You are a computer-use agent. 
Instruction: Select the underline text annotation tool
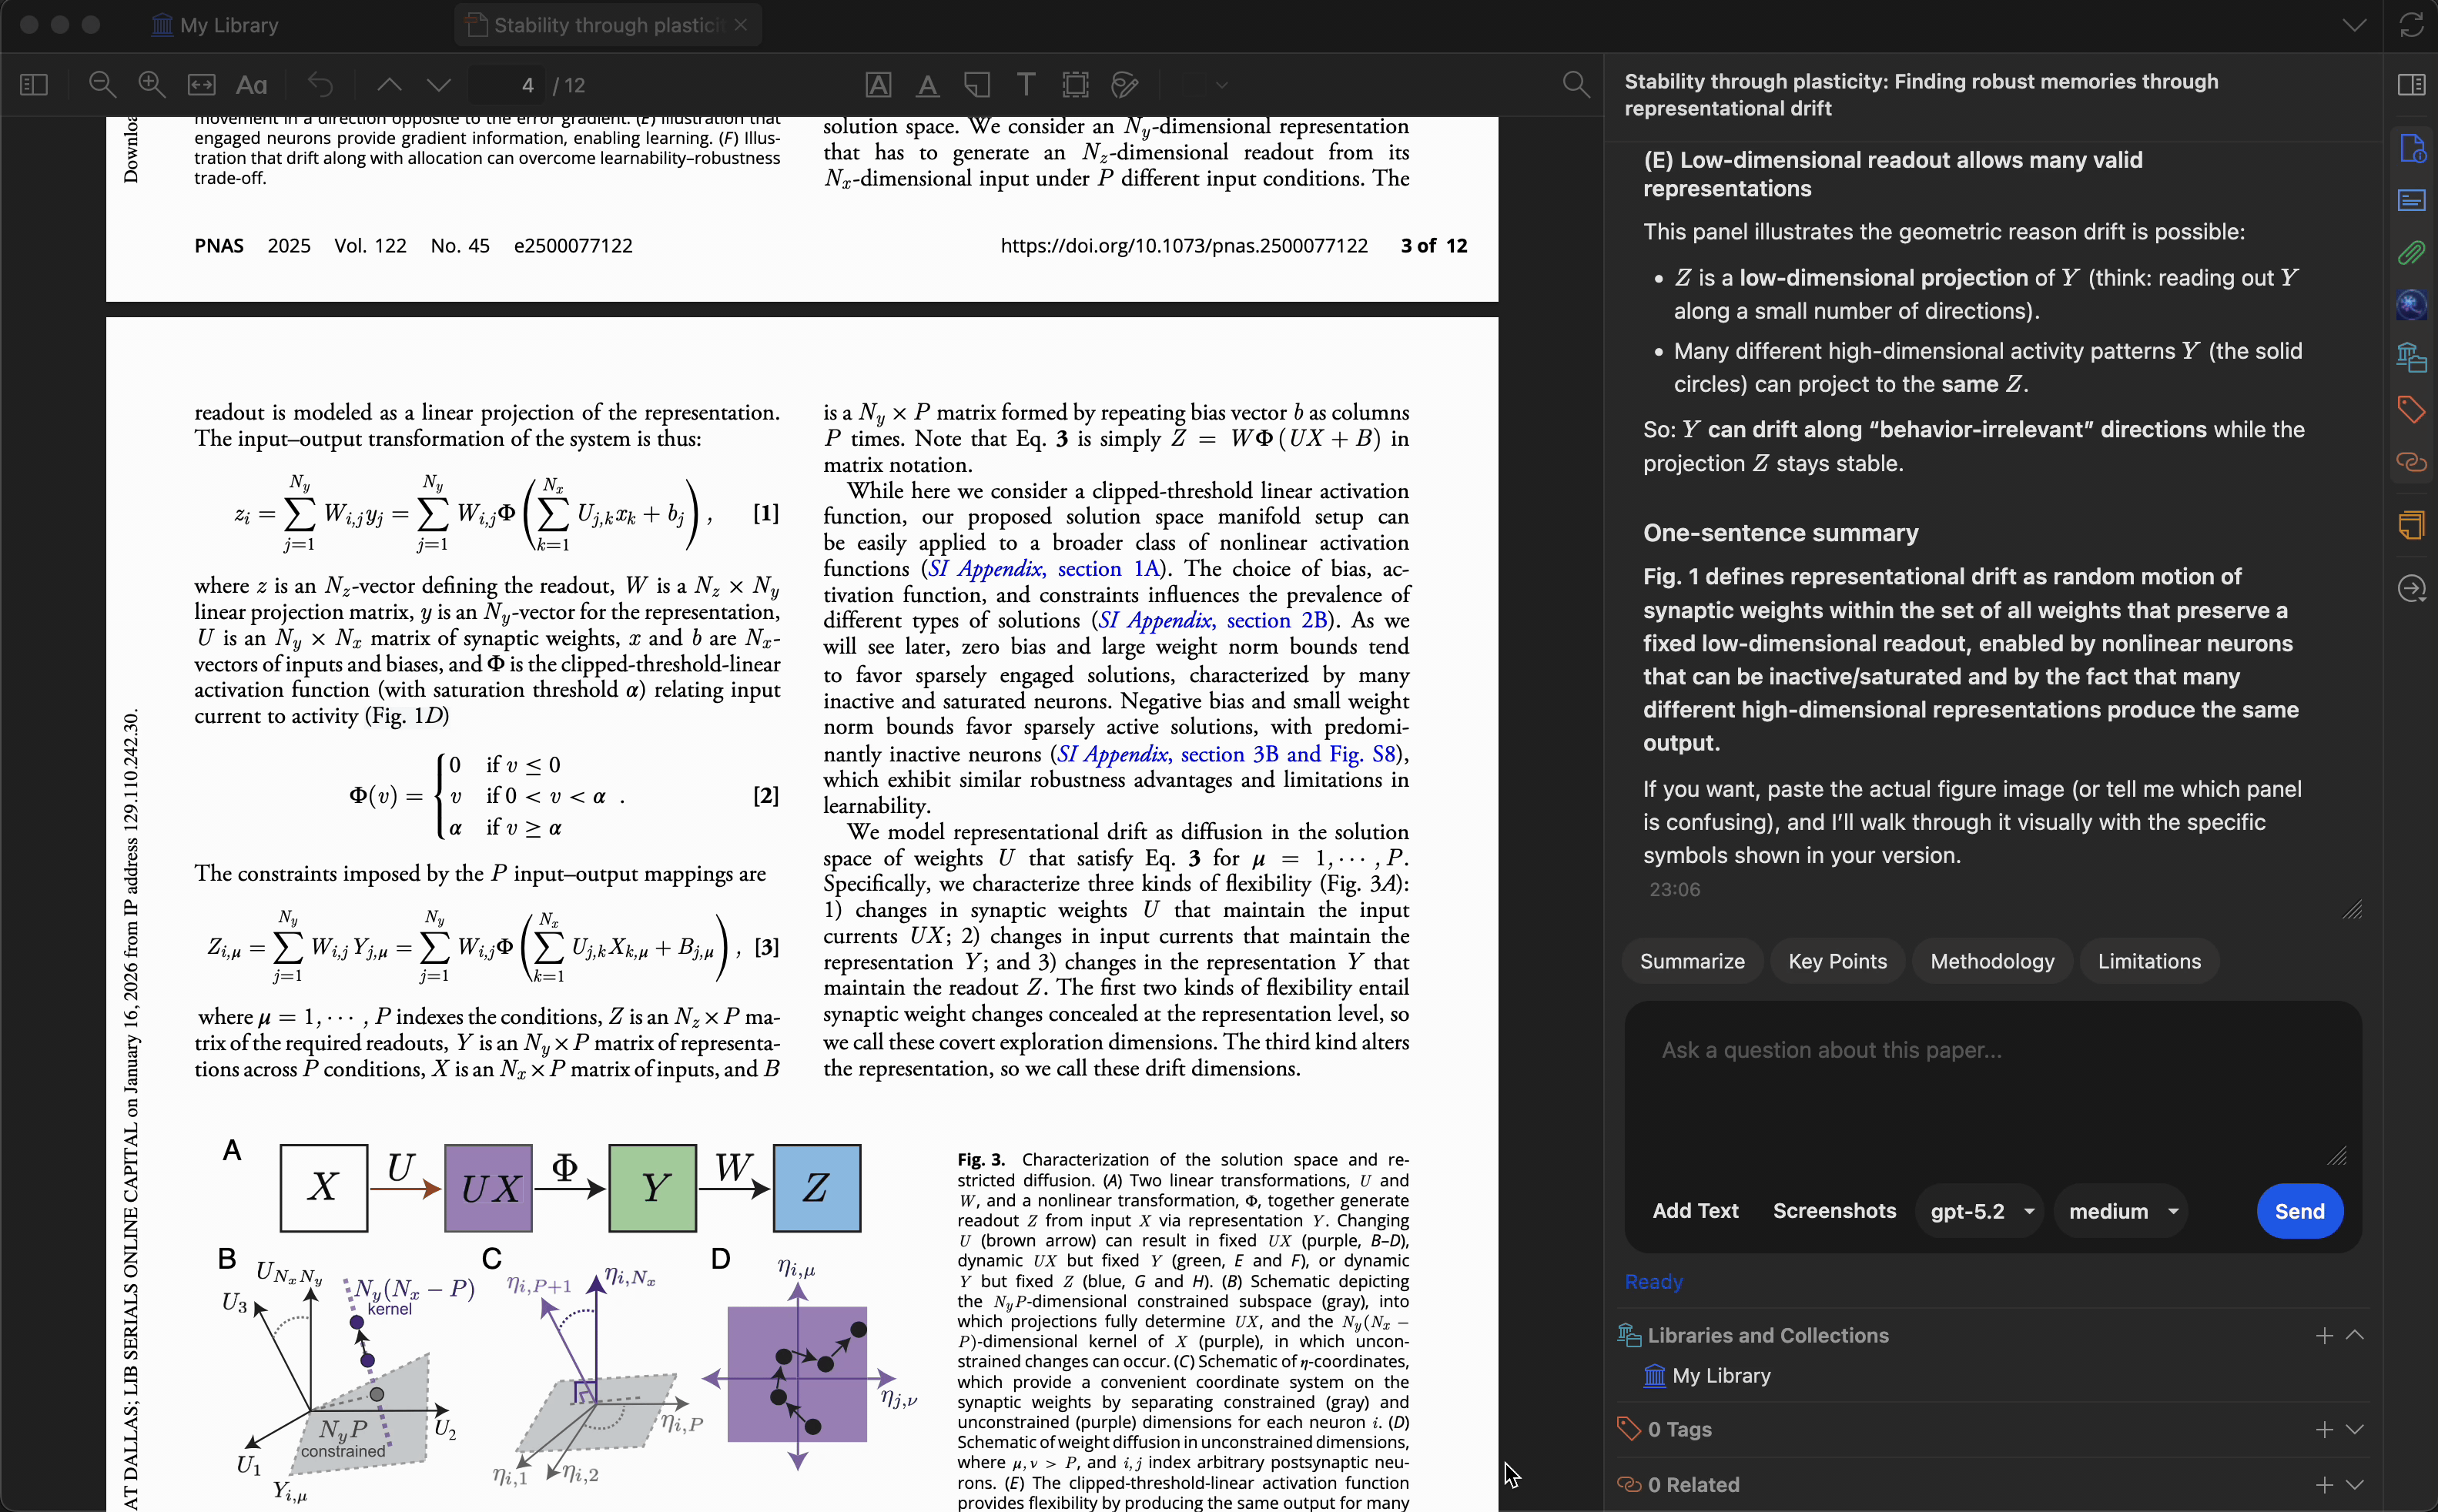tap(927, 85)
